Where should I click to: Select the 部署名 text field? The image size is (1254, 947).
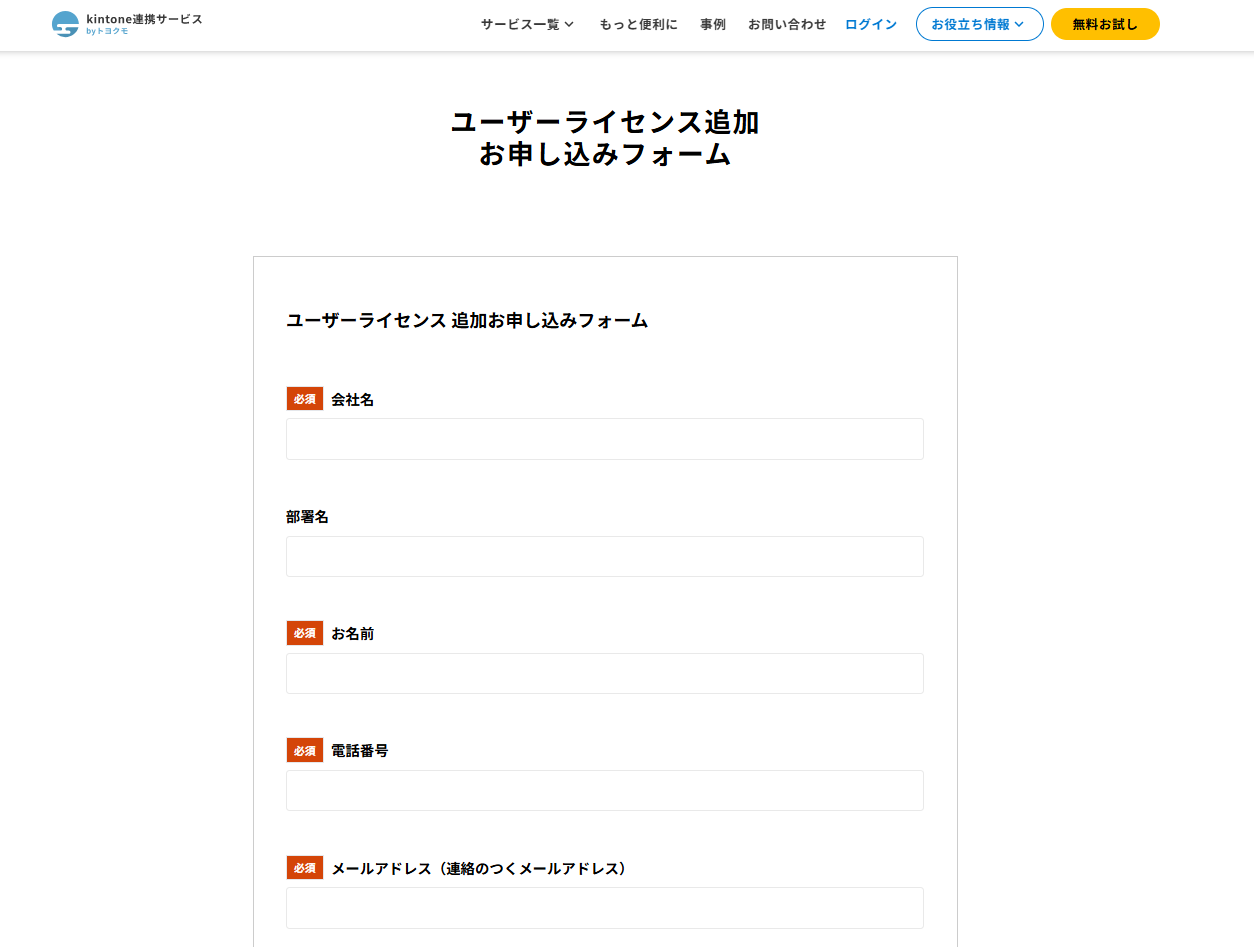(604, 557)
